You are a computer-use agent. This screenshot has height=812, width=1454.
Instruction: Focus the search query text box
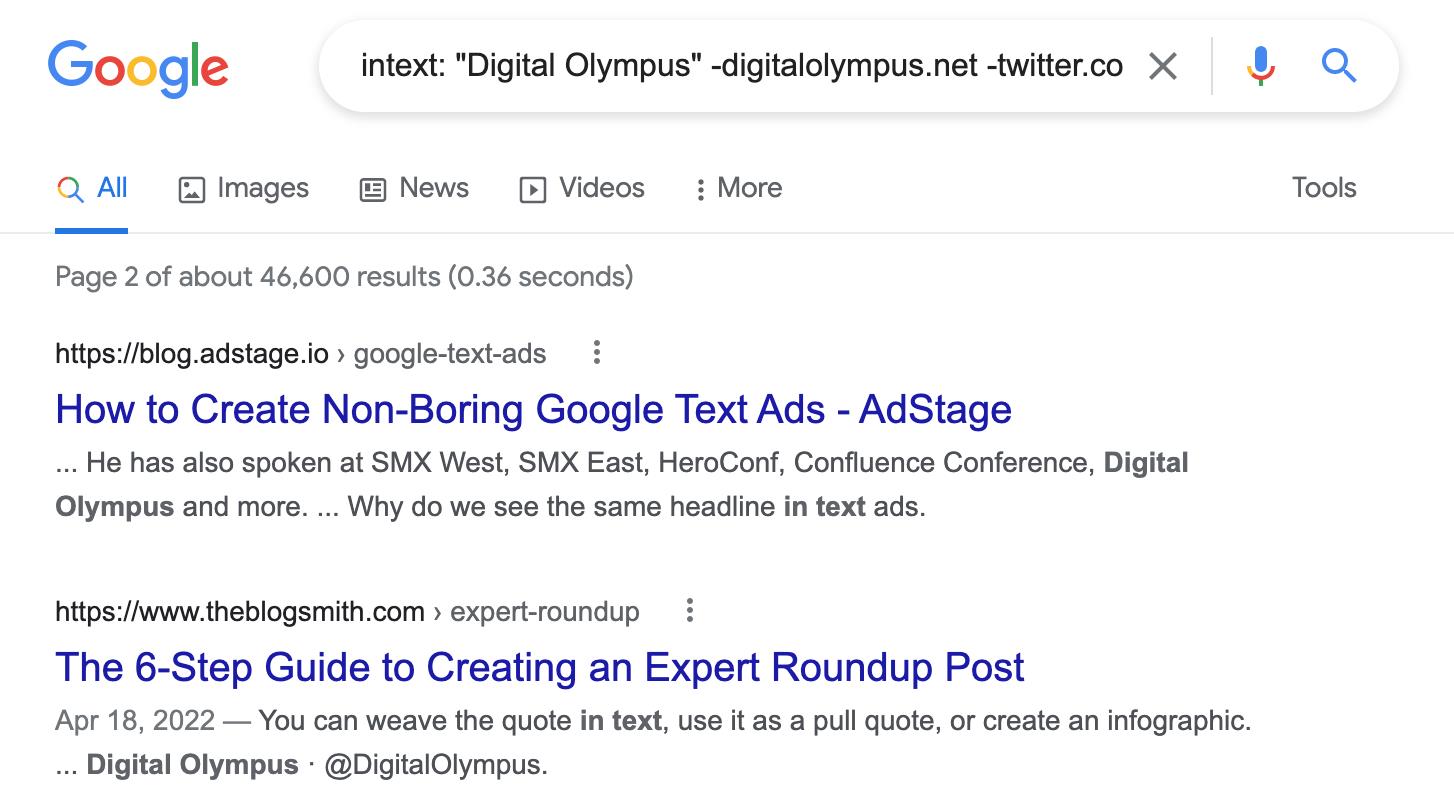coord(741,66)
